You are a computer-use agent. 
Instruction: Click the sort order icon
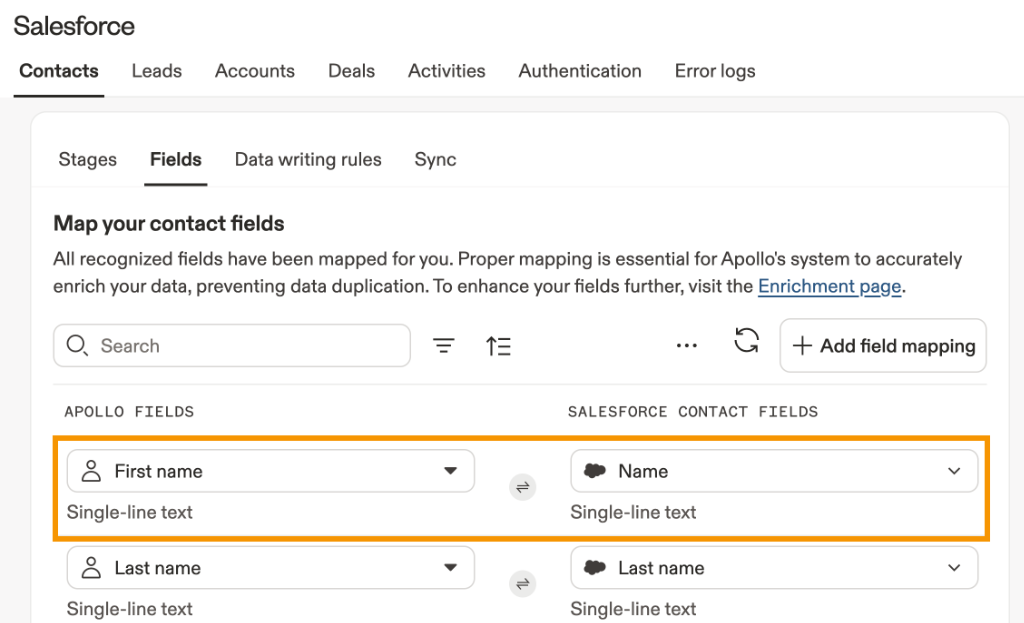(498, 345)
